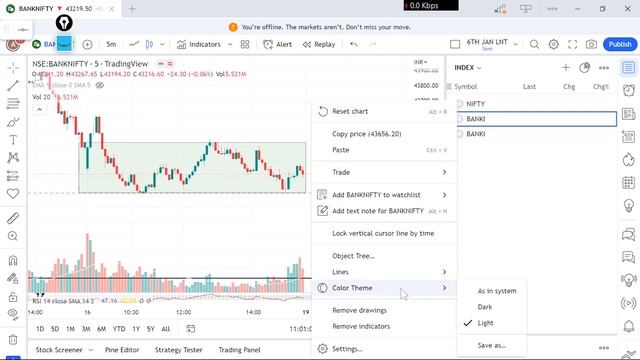This screenshot has height=360, width=640.
Task: Switch to the Pine Editor tab
Action: click(x=122, y=350)
